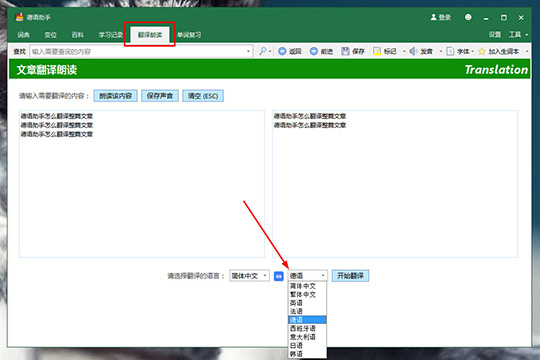Open the 登录 login user icon
This screenshot has width=540, height=360.
click(434, 17)
